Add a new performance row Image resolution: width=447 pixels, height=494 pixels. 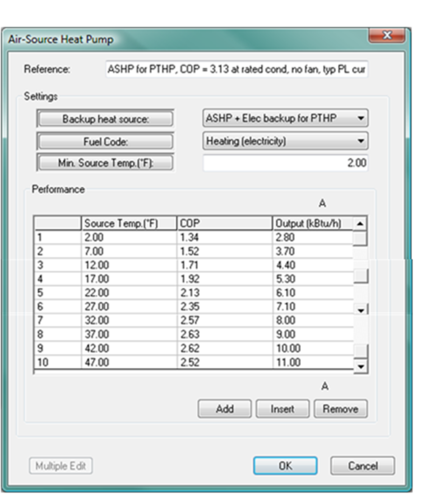(225, 409)
